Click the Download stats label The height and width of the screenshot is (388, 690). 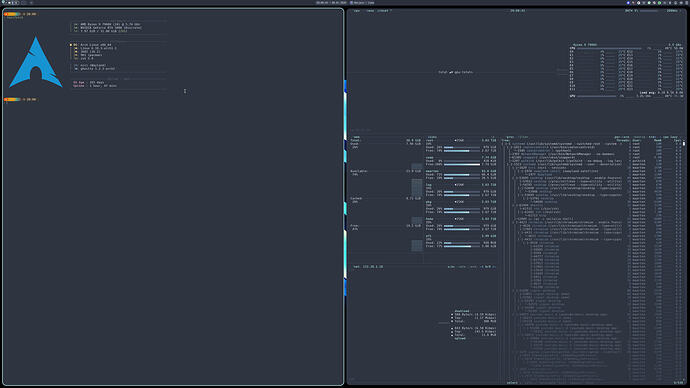click(462, 311)
